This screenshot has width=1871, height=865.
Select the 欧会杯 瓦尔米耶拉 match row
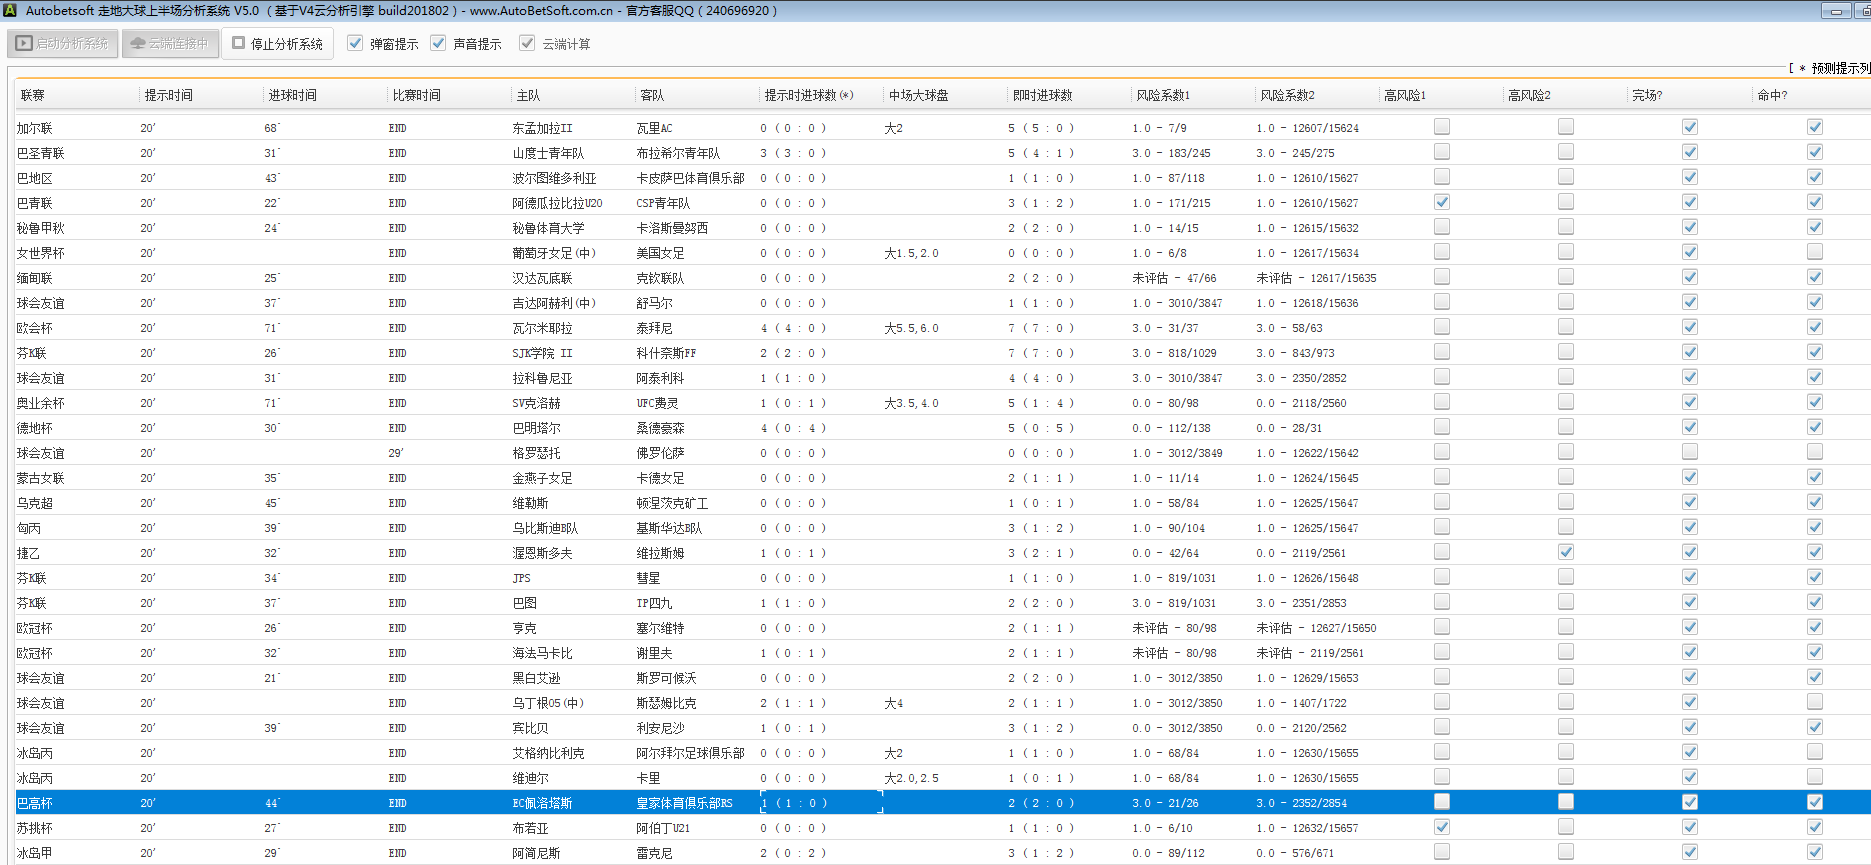pos(542,328)
